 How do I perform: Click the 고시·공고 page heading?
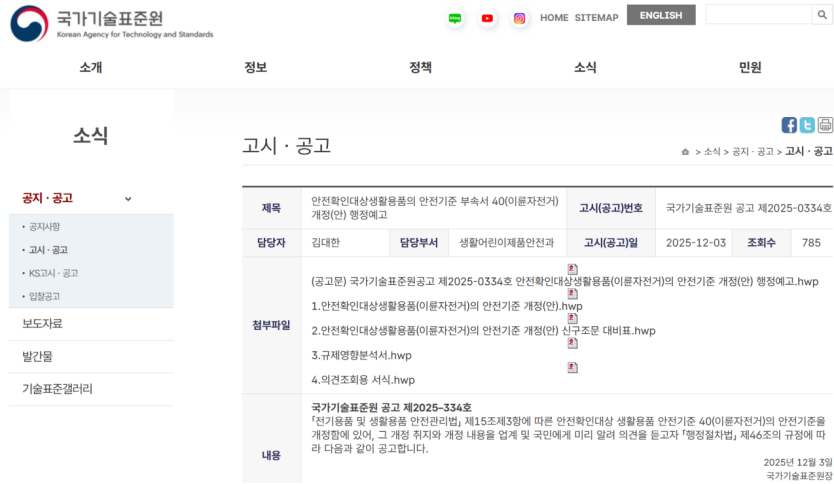[287, 145]
